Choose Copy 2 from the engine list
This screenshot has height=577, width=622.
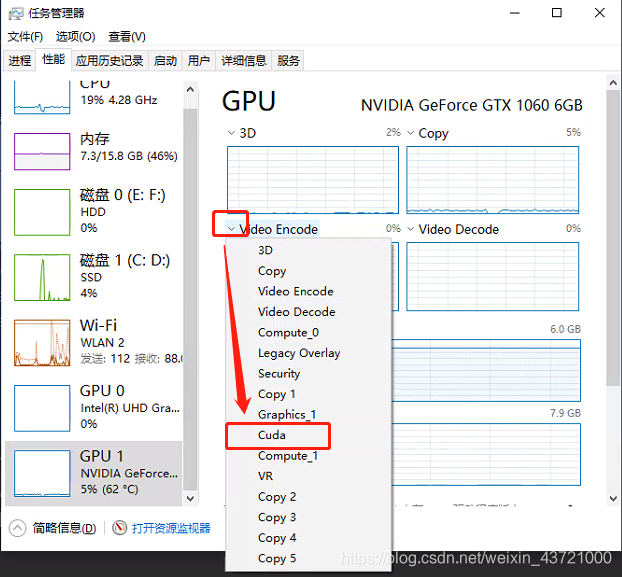tap(308, 497)
